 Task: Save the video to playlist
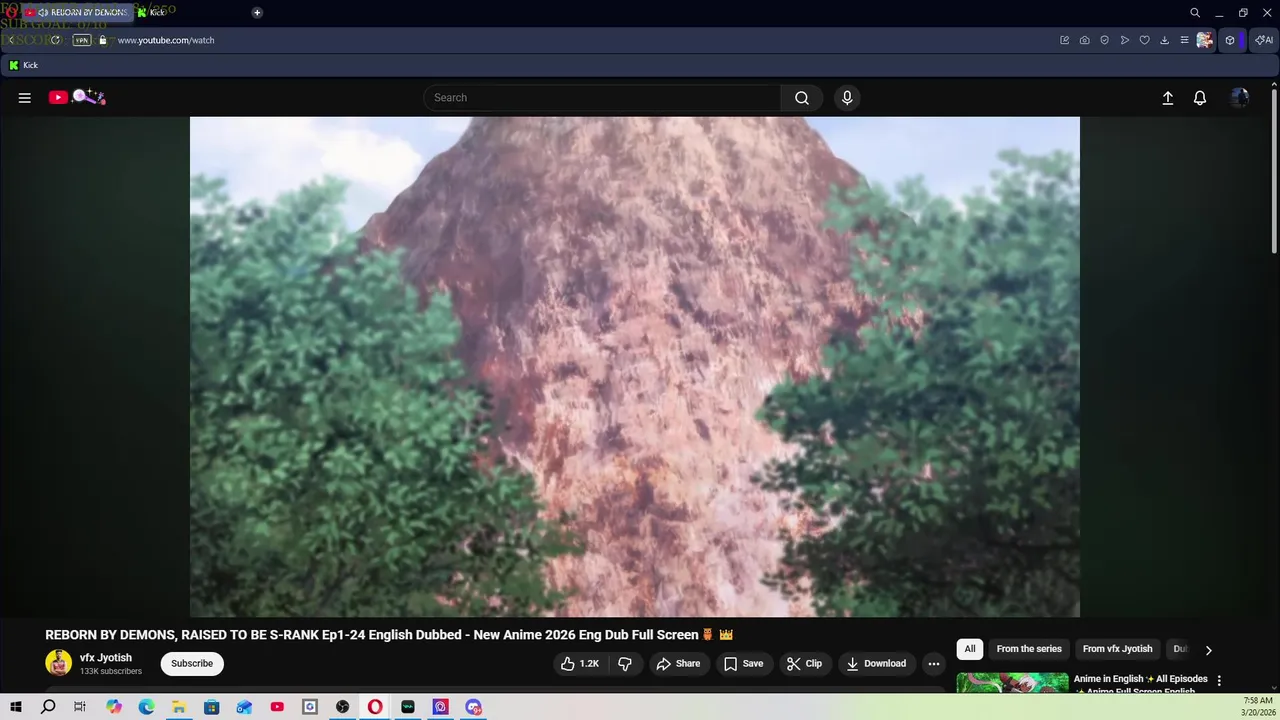pos(744,664)
